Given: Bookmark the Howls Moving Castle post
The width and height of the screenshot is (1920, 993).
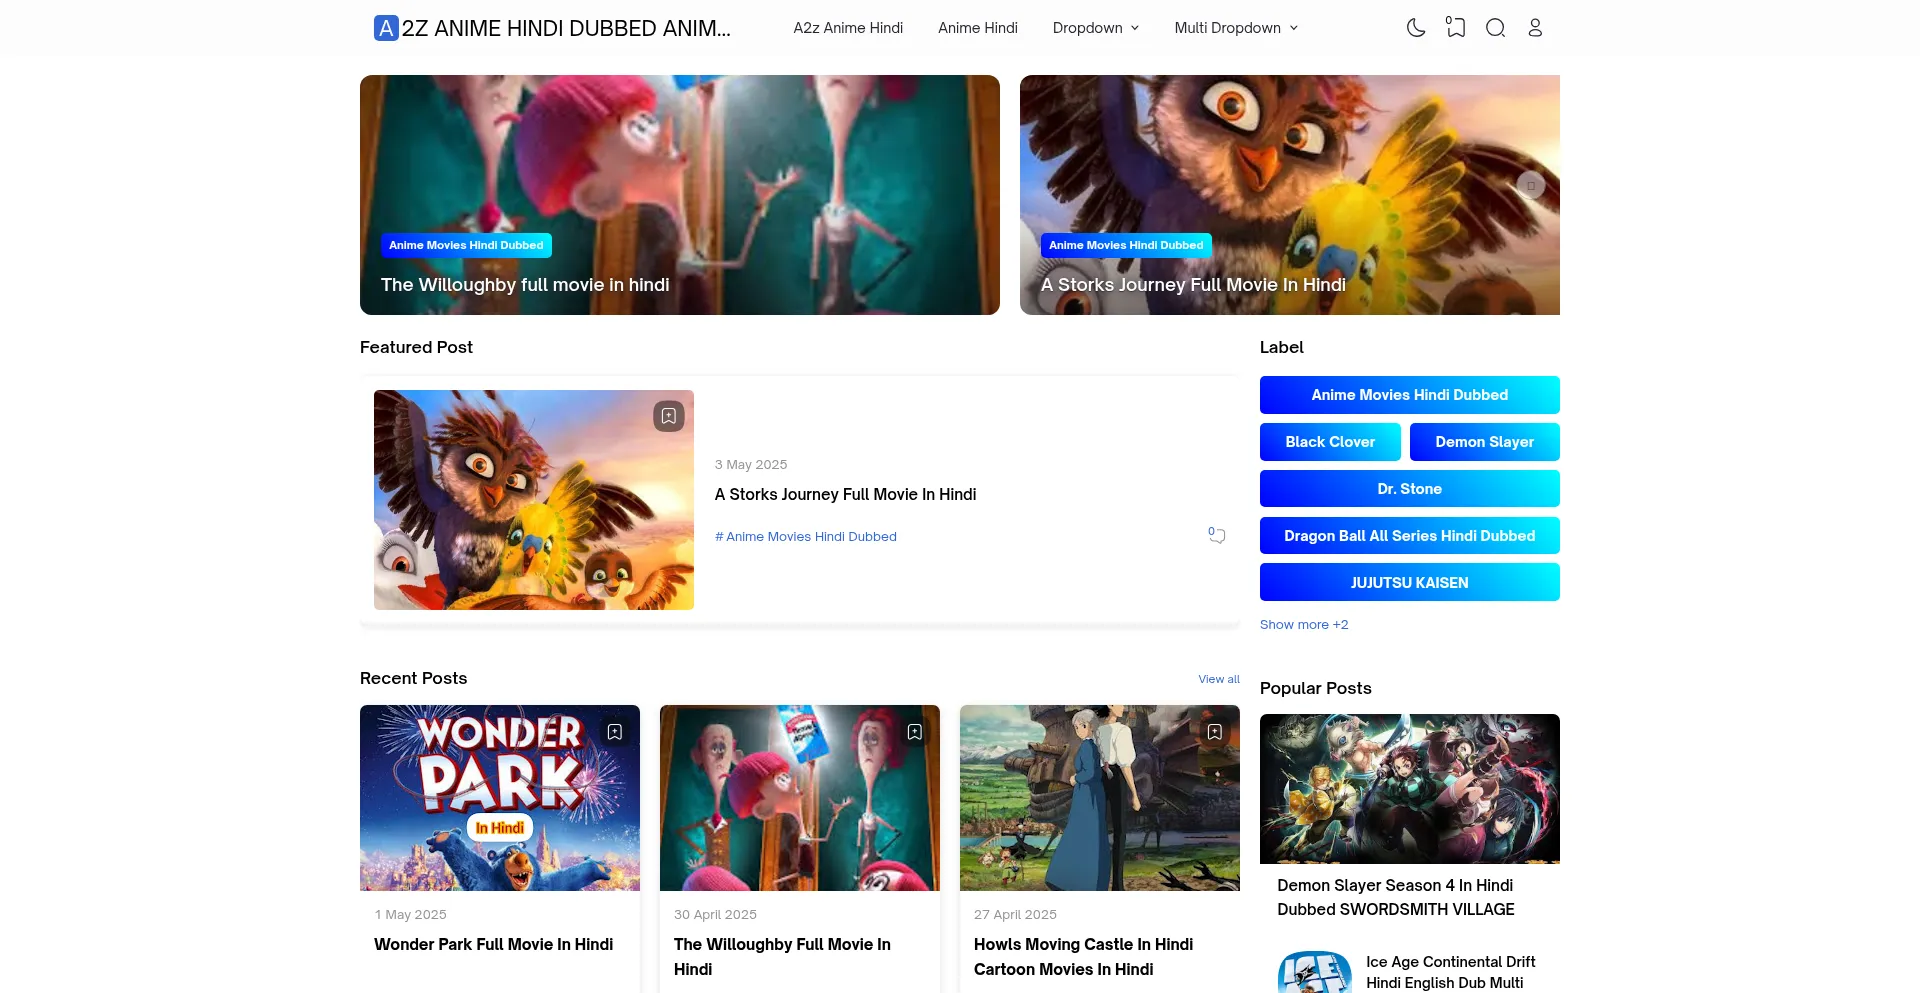Looking at the screenshot, I should point(1214,732).
